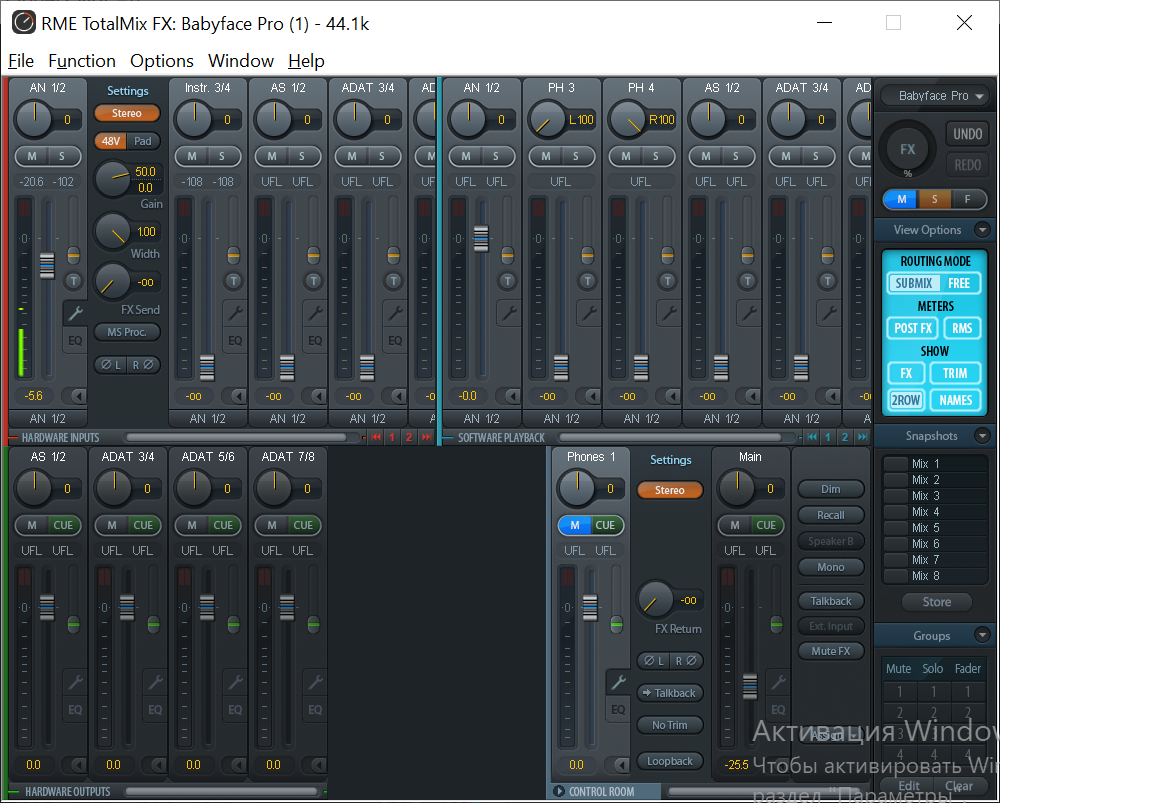1152x803 pixels.
Task: Open the Babyface Pro device dropdown
Action: point(935,96)
